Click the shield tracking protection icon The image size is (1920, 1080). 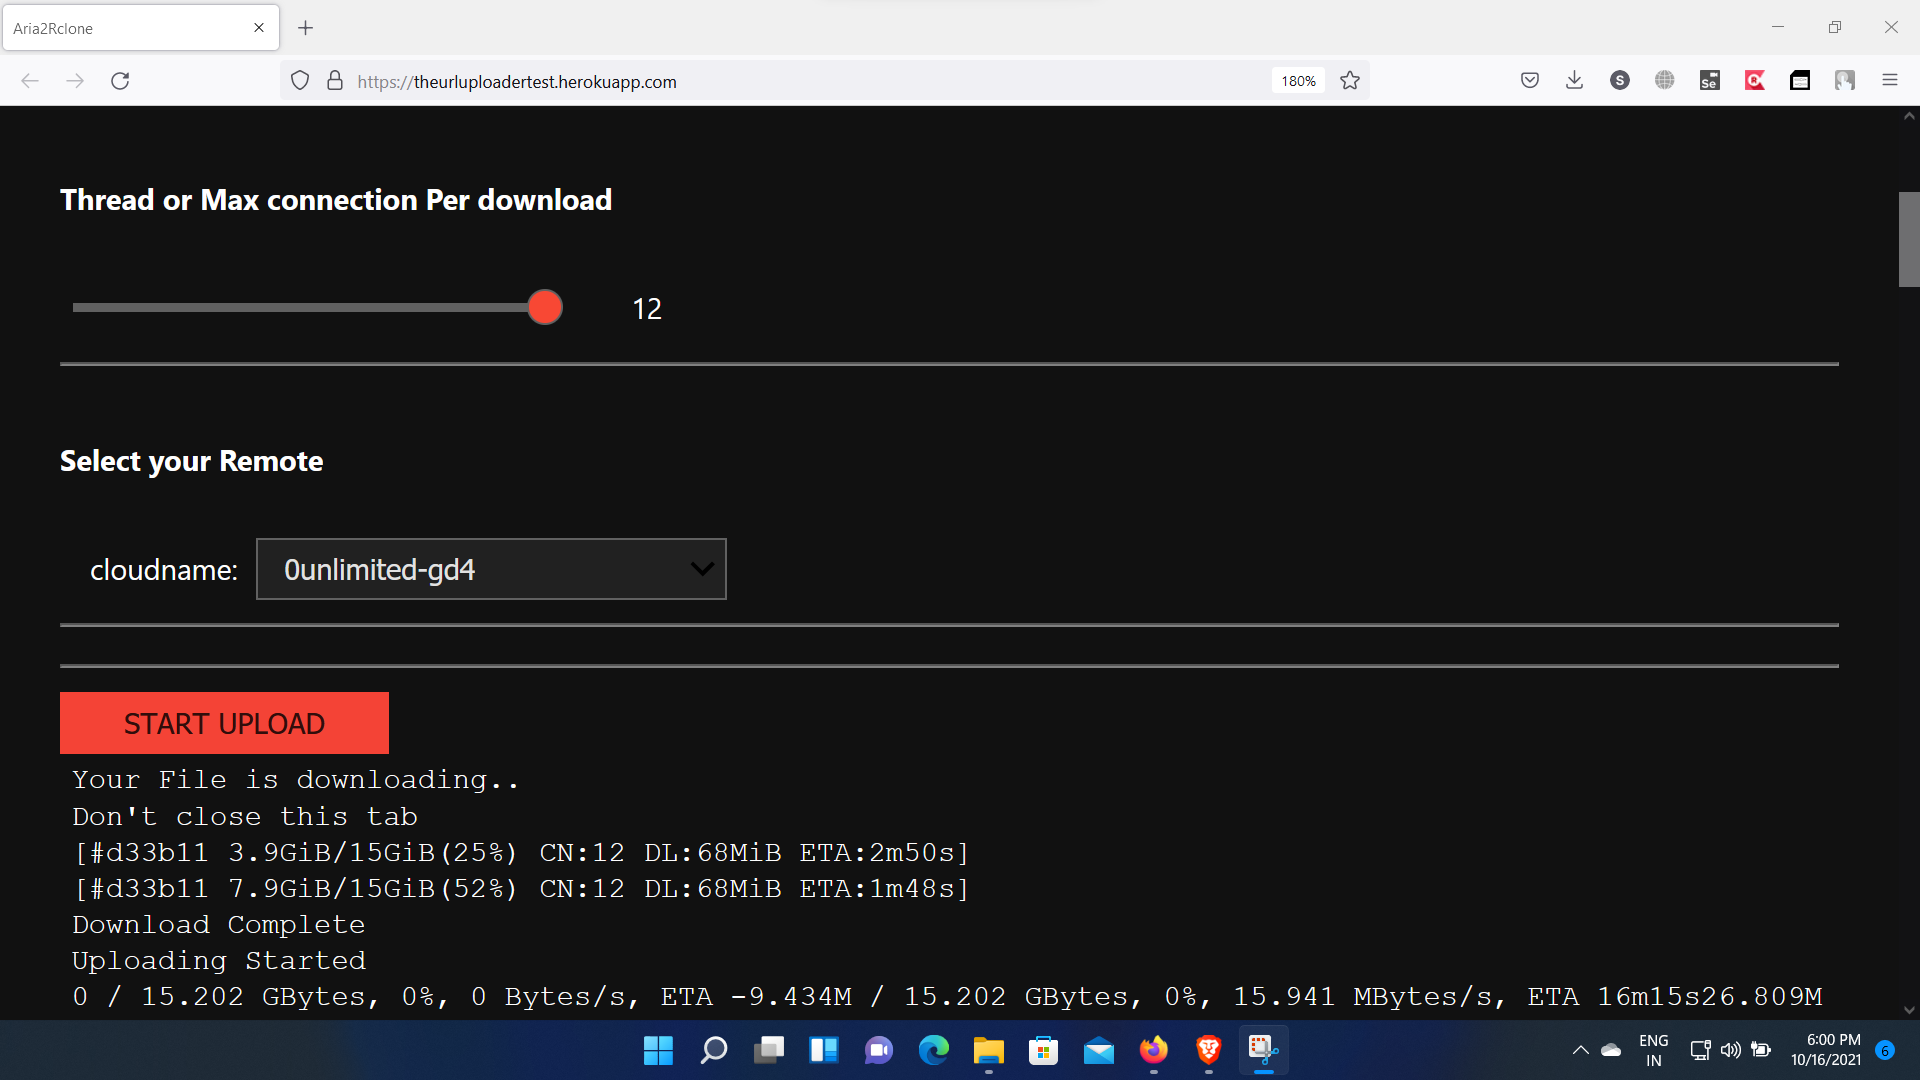300,81
